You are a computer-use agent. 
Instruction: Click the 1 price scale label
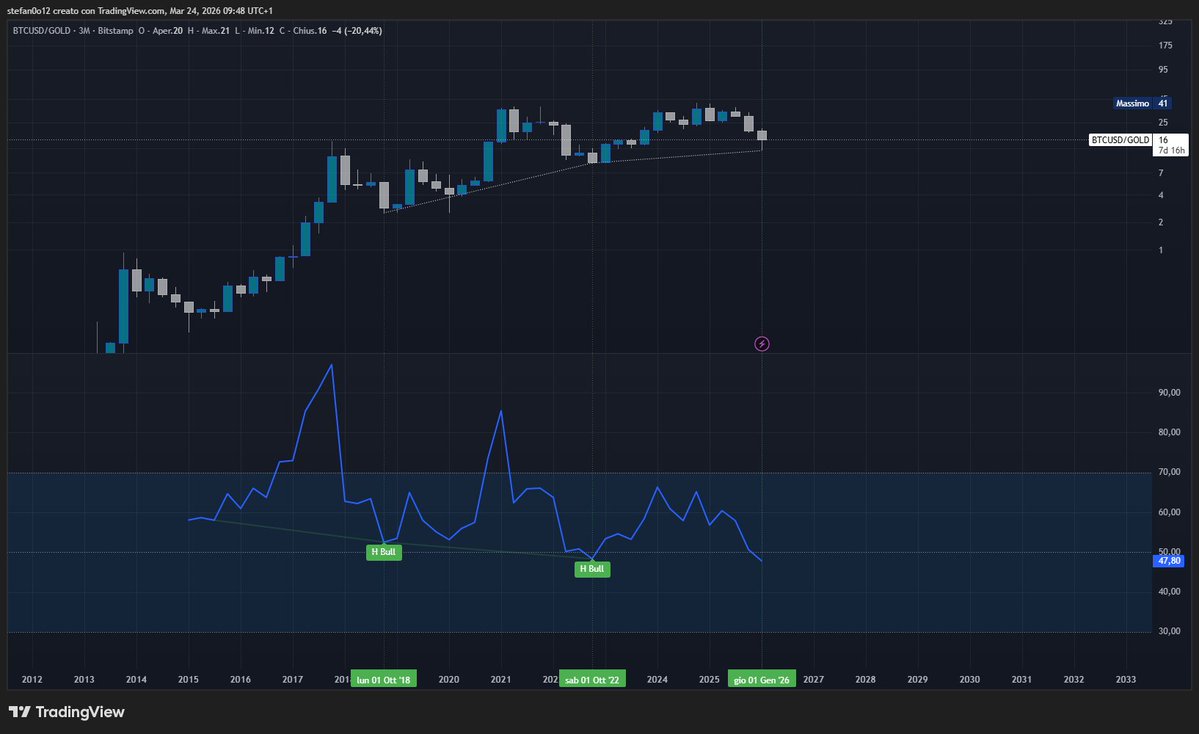(1161, 250)
